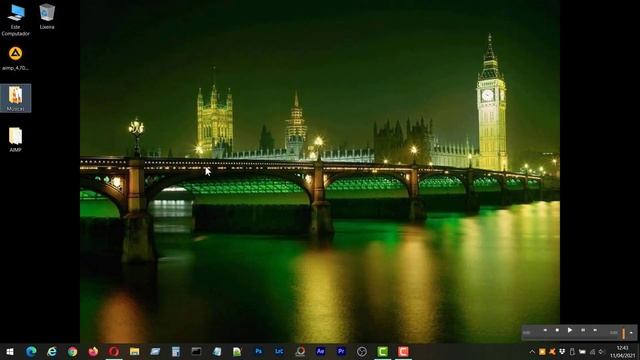Select the Musicas folder on desktop

16,98
